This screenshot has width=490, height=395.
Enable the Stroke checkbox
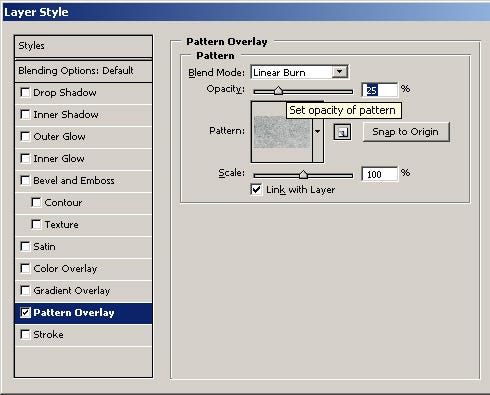25,334
